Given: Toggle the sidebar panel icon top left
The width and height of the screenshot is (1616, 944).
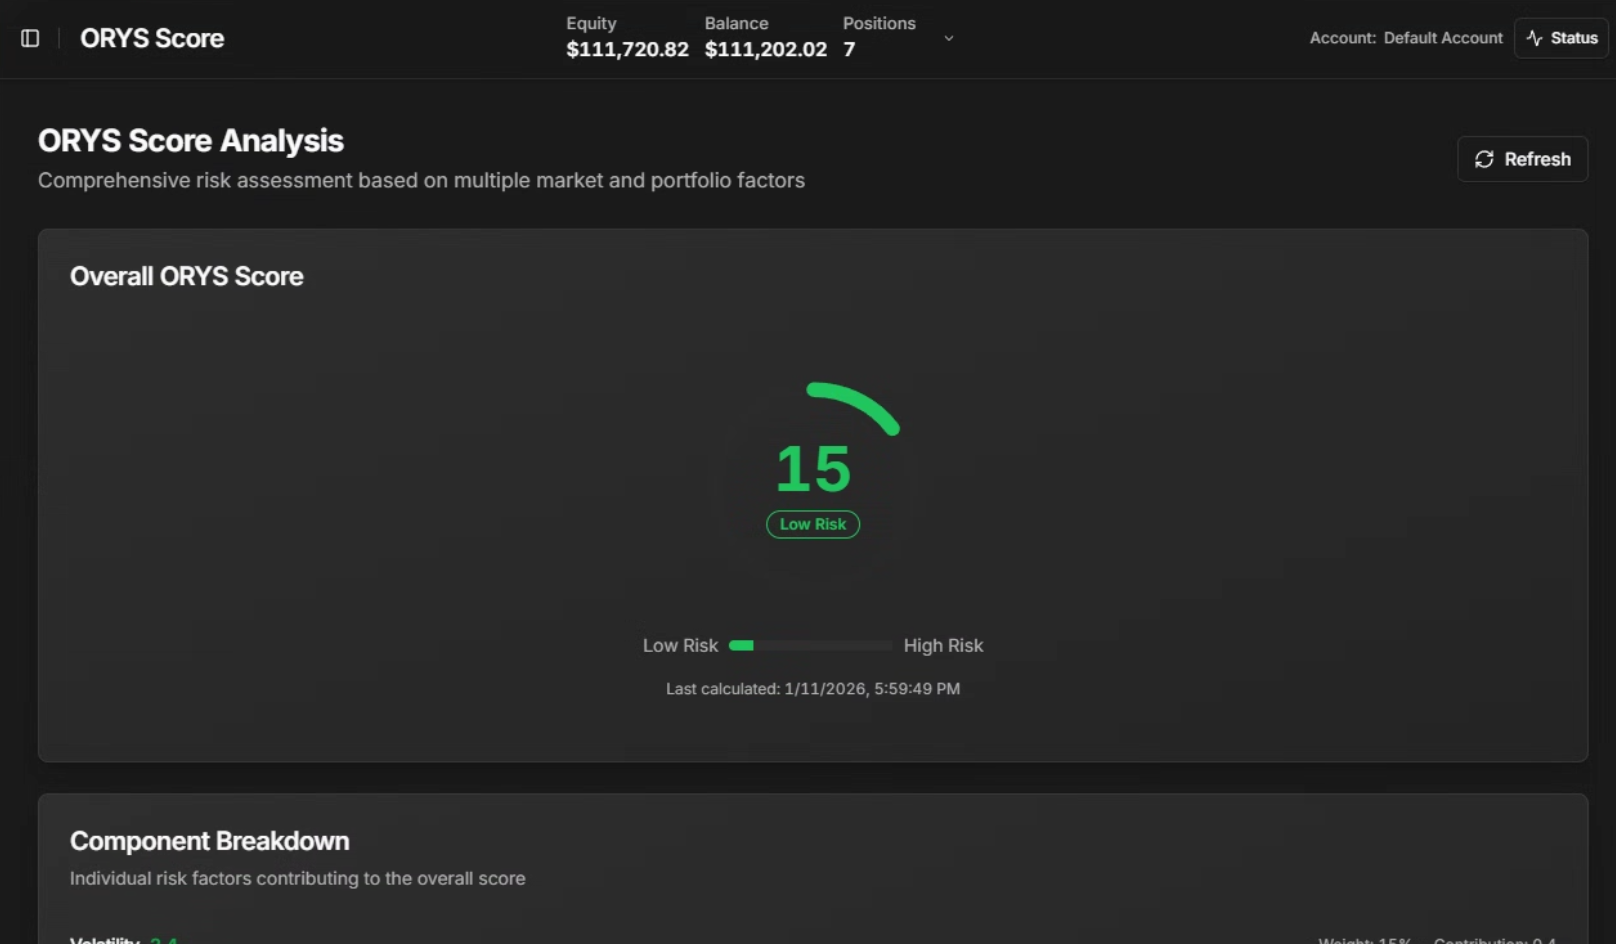Looking at the screenshot, I should [29, 38].
